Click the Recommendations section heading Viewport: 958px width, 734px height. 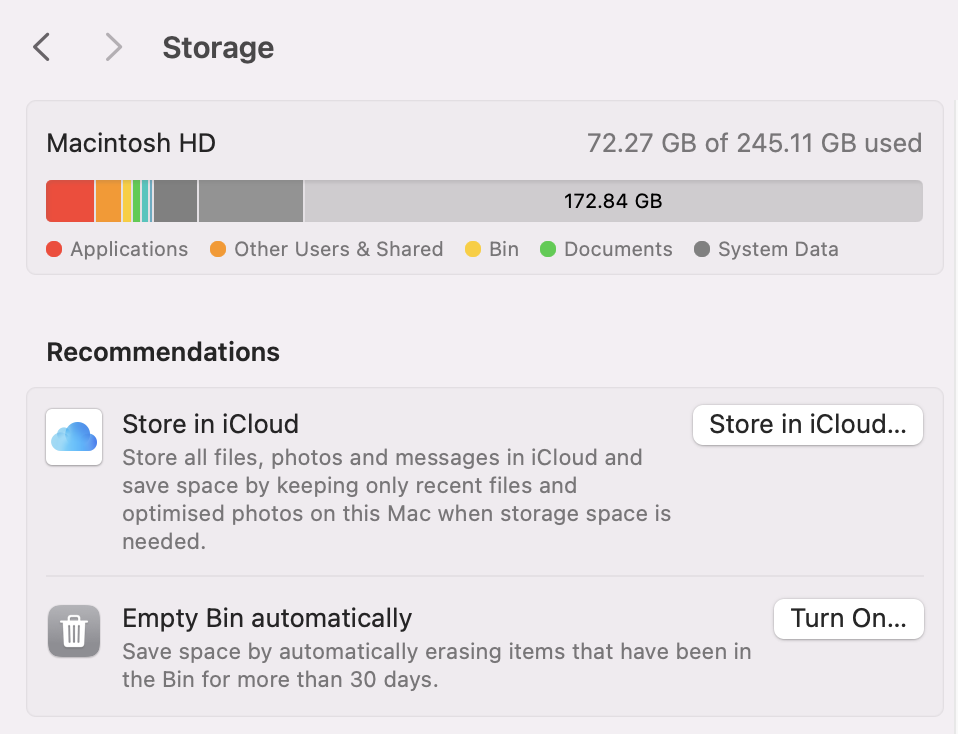[162, 352]
